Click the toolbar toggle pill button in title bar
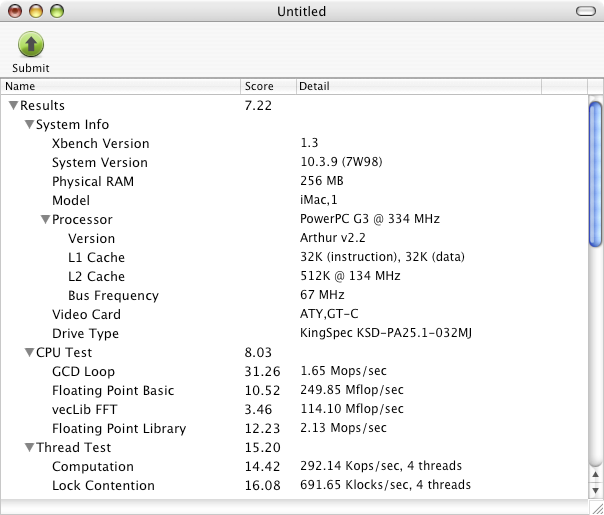The image size is (604, 515). pyautogui.click(x=586, y=11)
